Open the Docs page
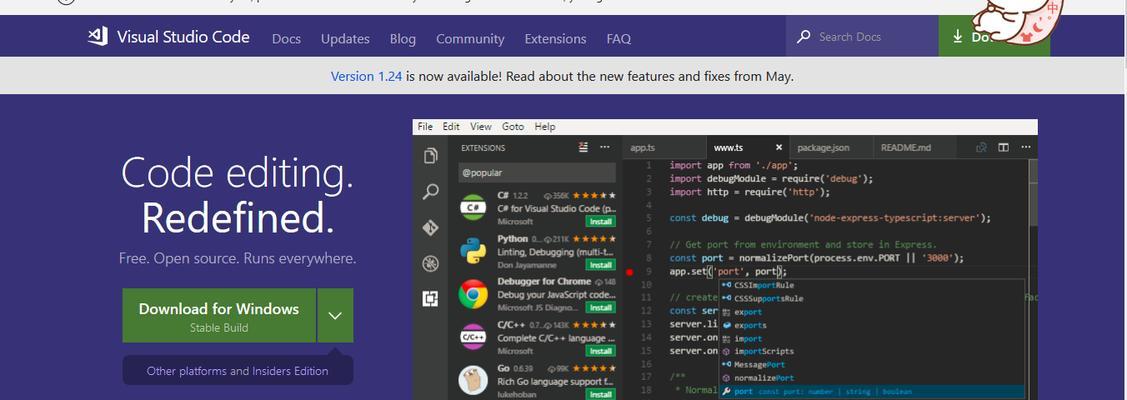 [286, 39]
